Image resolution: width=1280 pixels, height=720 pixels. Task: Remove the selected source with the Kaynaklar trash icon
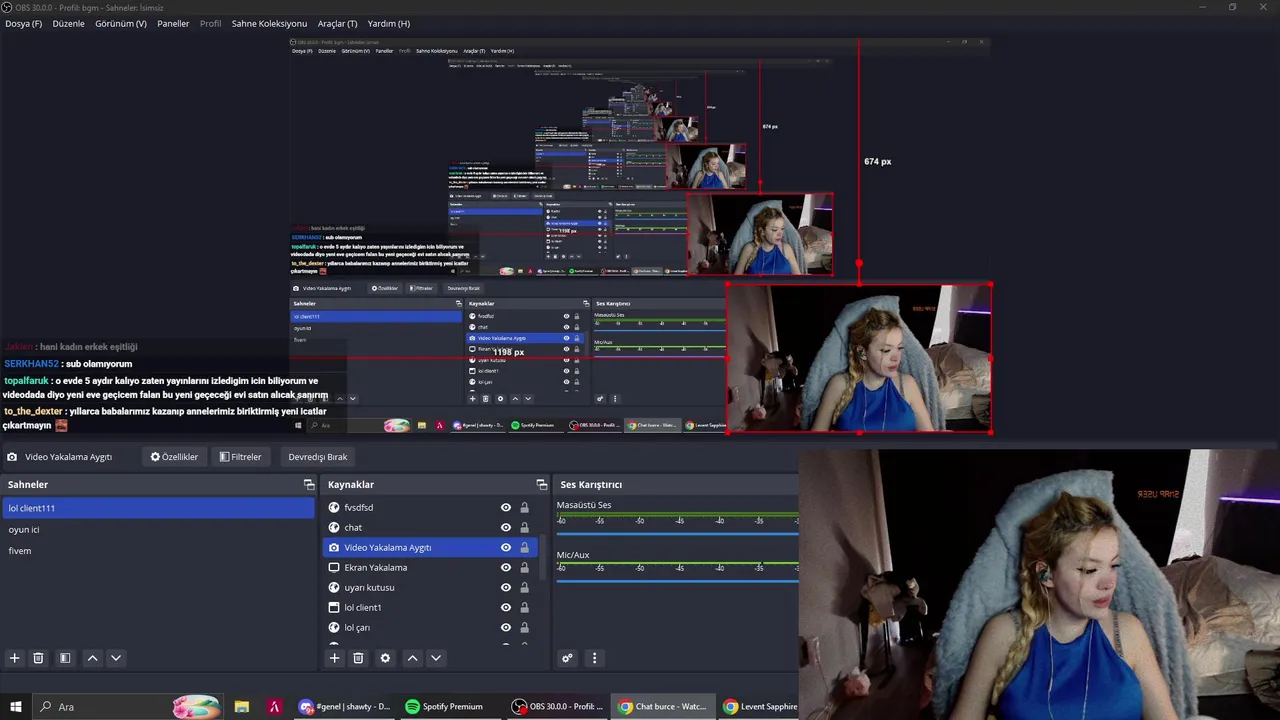click(x=359, y=658)
